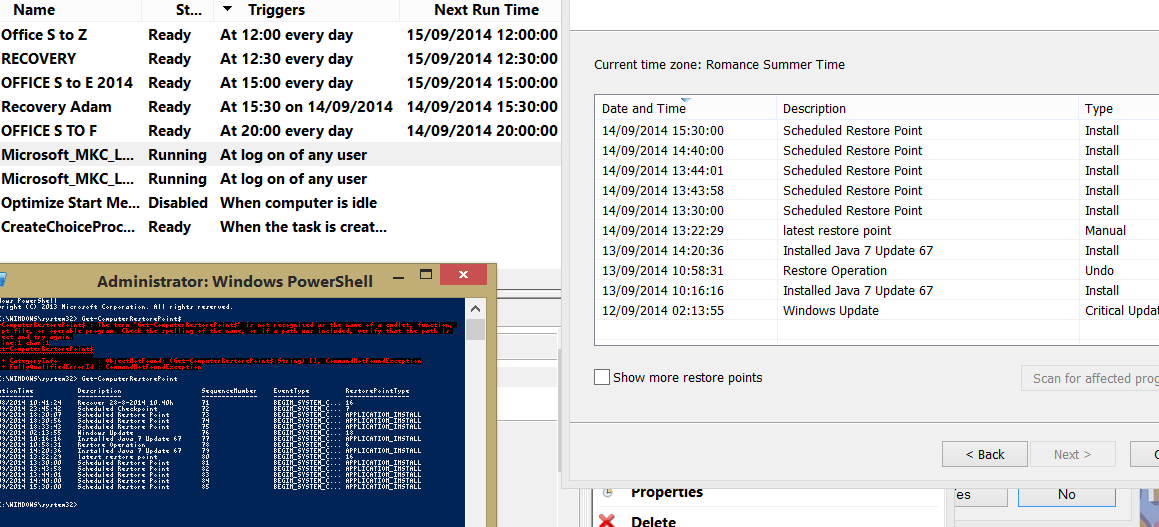Click the red Delete X icon
This screenshot has height=527, width=1159.
(606, 519)
